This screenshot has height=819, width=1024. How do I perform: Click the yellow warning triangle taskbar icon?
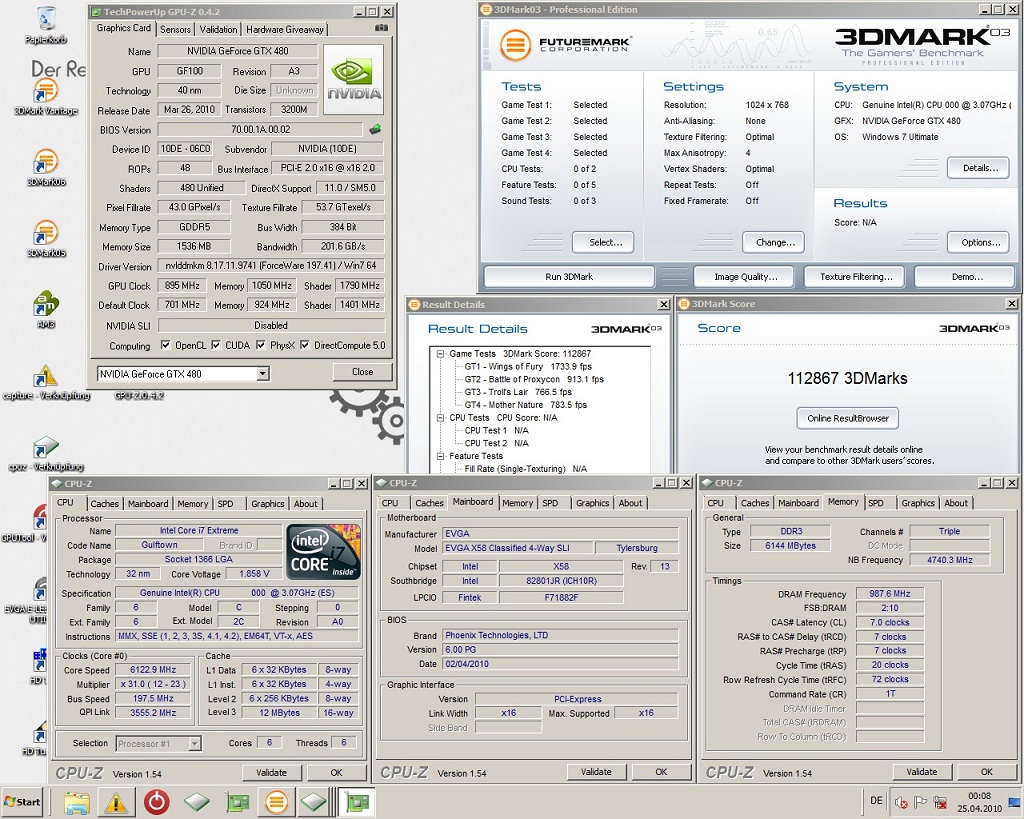[x=116, y=803]
